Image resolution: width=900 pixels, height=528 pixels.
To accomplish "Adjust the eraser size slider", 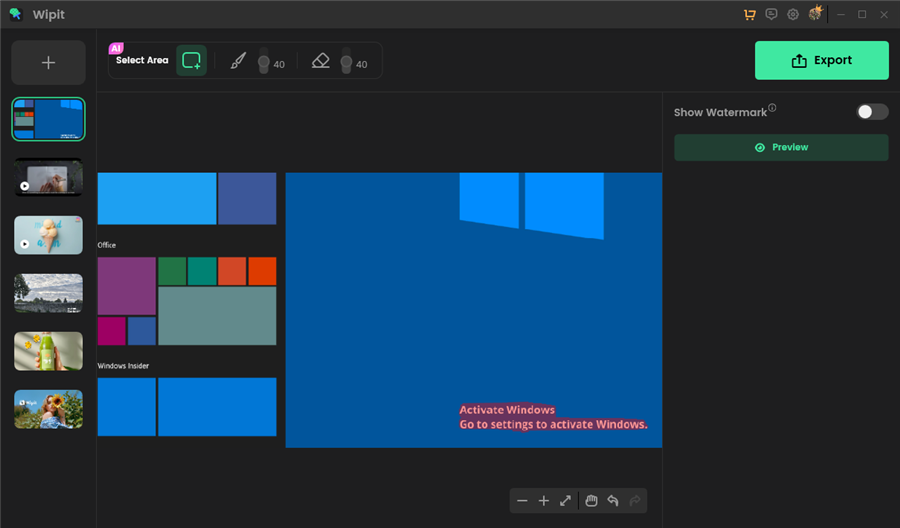I will pyautogui.click(x=346, y=61).
